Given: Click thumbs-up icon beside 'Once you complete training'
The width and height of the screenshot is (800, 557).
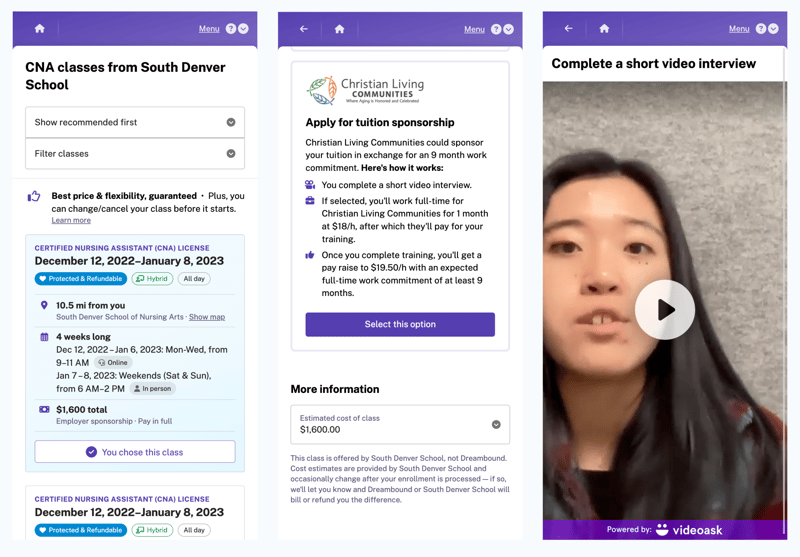Looking at the screenshot, I should click(x=310, y=255).
